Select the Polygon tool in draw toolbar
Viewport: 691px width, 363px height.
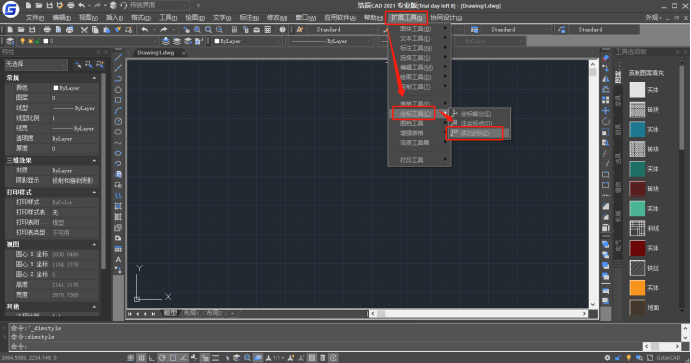(x=118, y=89)
